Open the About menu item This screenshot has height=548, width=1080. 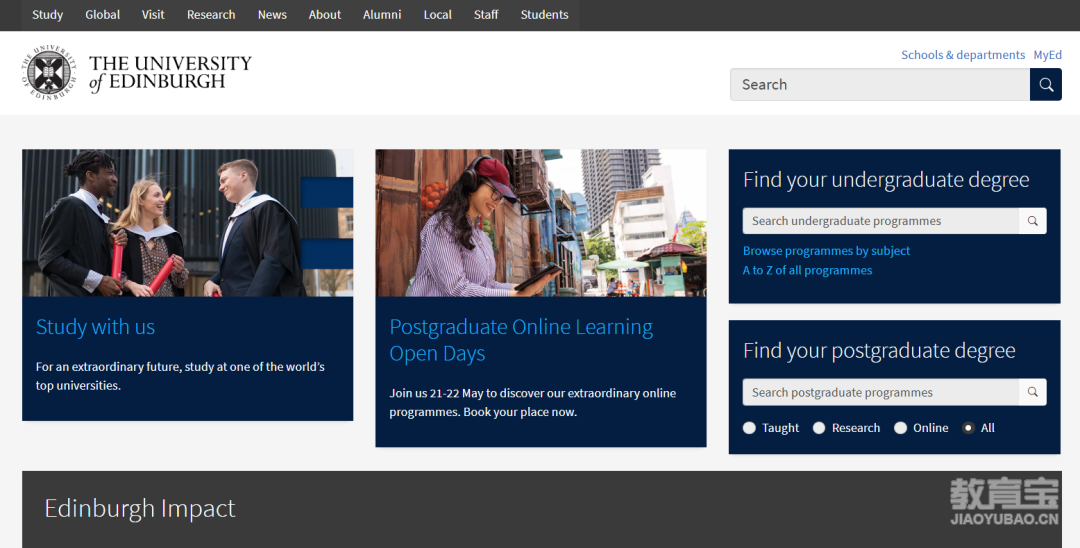click(x=324, y=14)
